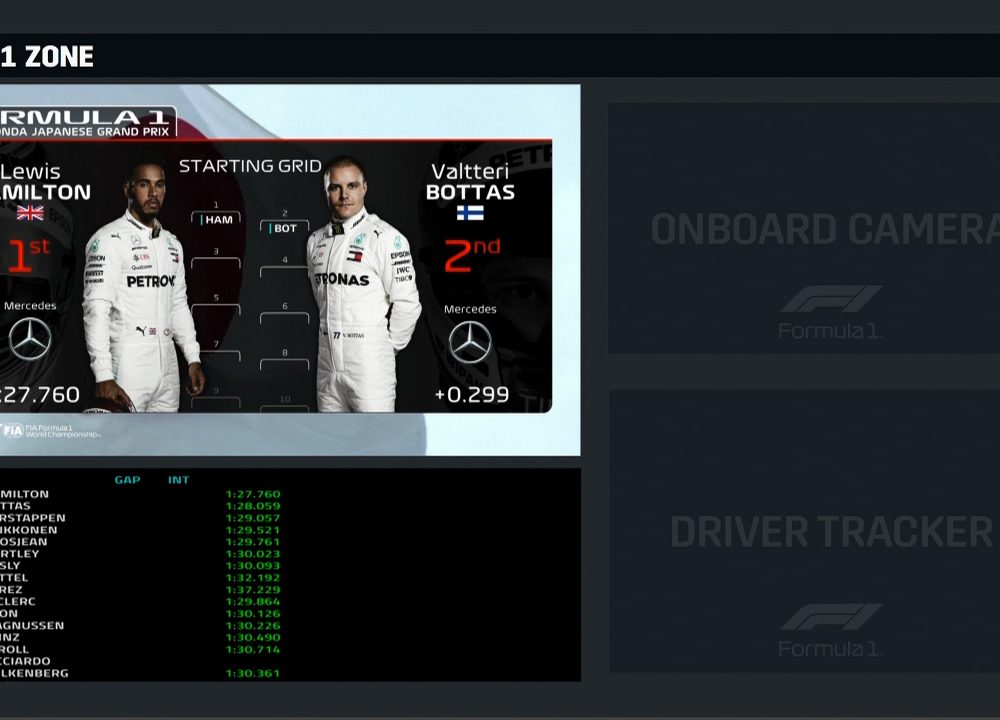This screenshot has width=1000, height=720.
Task: Open the Onboard Camera panel
Action: click(804, 228)
